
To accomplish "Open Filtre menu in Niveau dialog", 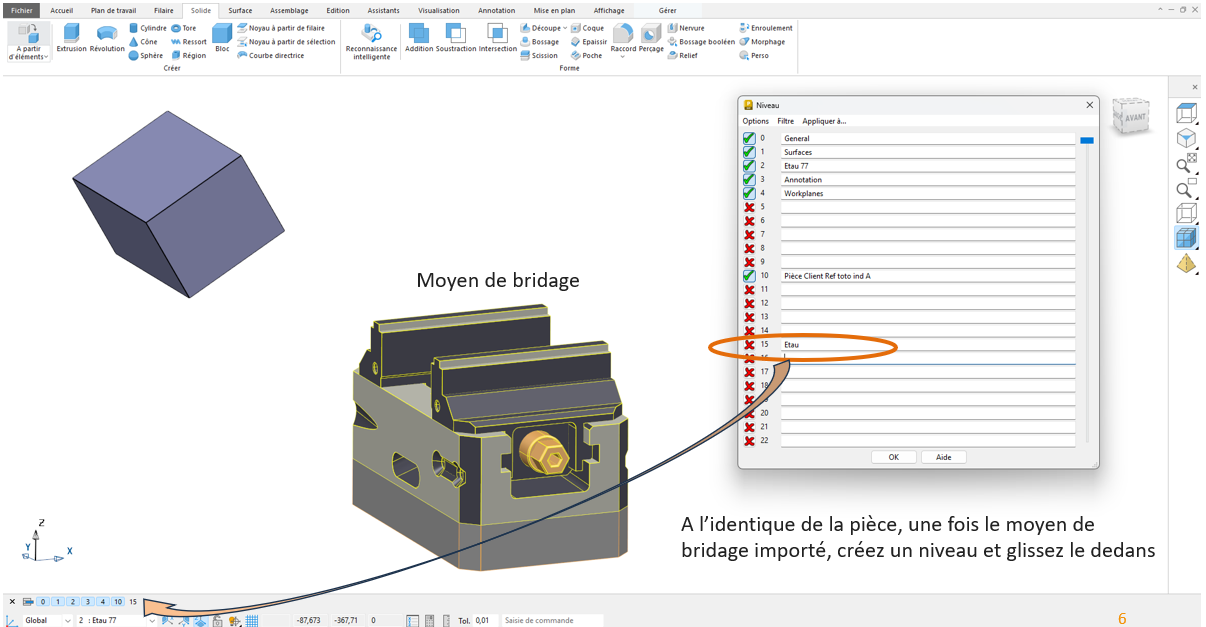I will (x=786, y=121).
